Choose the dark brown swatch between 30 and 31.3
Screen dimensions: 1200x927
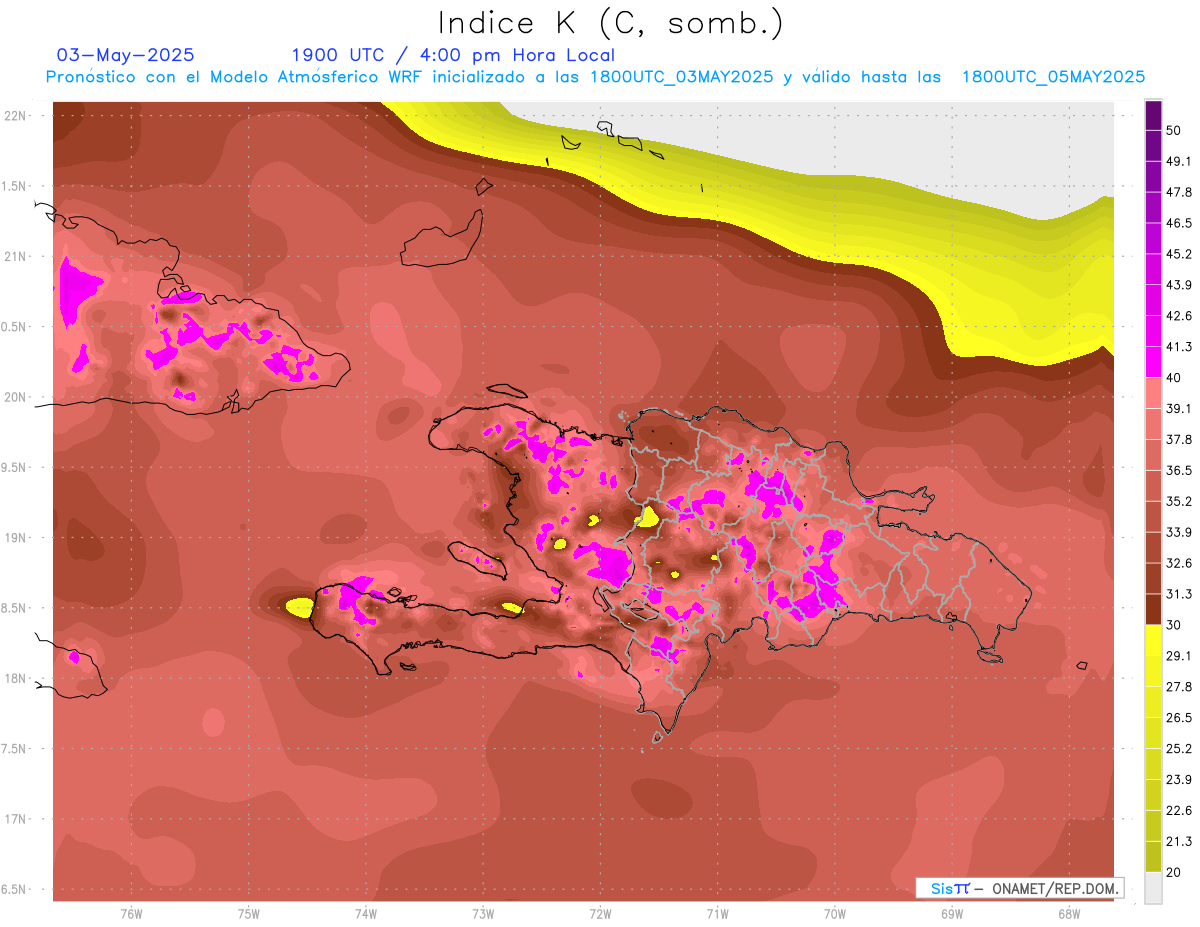(x=1153, y=609)
